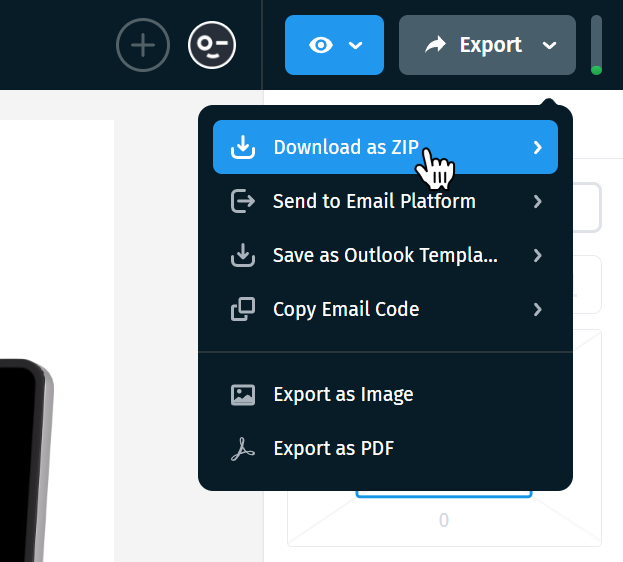Click the Download as ZIP tray icon
623x562 pixels.
243,147
